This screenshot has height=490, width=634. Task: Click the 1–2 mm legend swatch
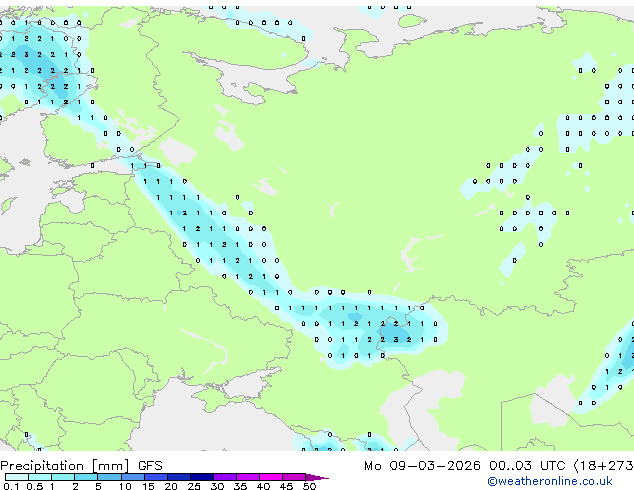point(63,477)
